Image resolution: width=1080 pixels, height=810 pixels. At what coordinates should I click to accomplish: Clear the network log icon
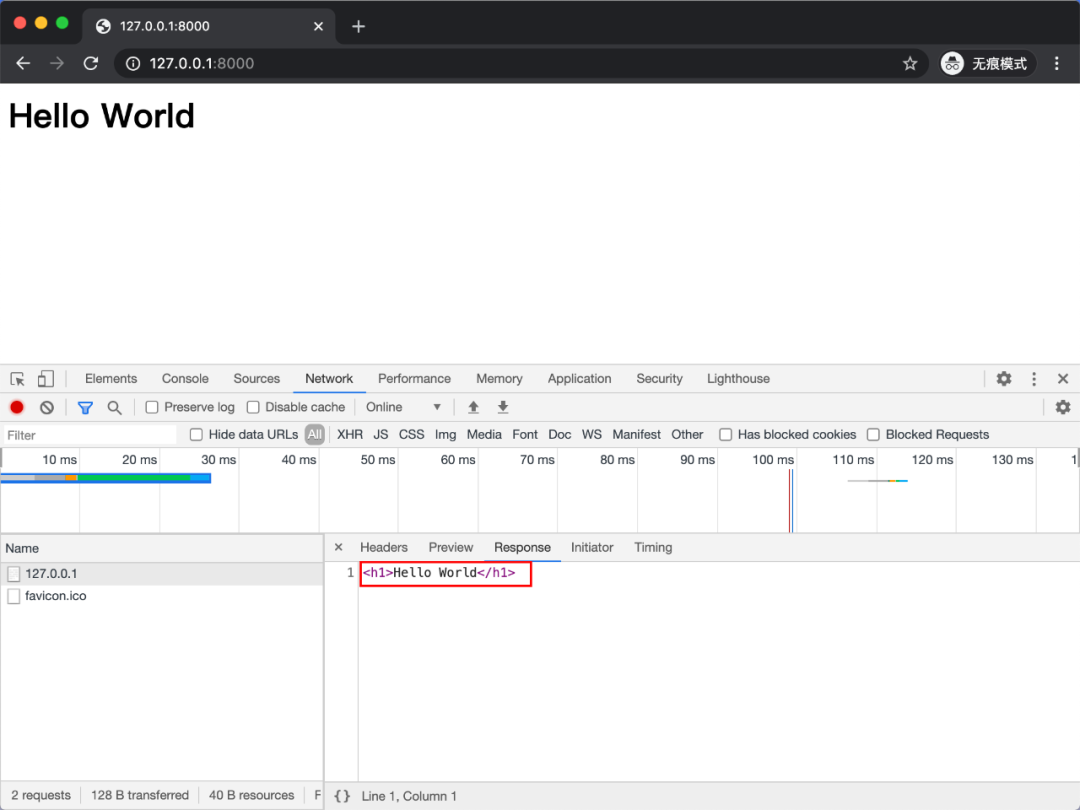(x=47, y=407)
